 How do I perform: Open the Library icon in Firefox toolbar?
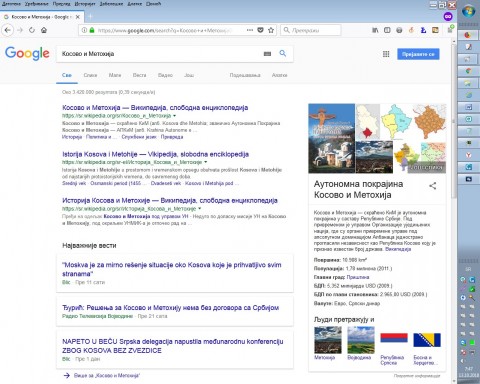click(375, 30)
